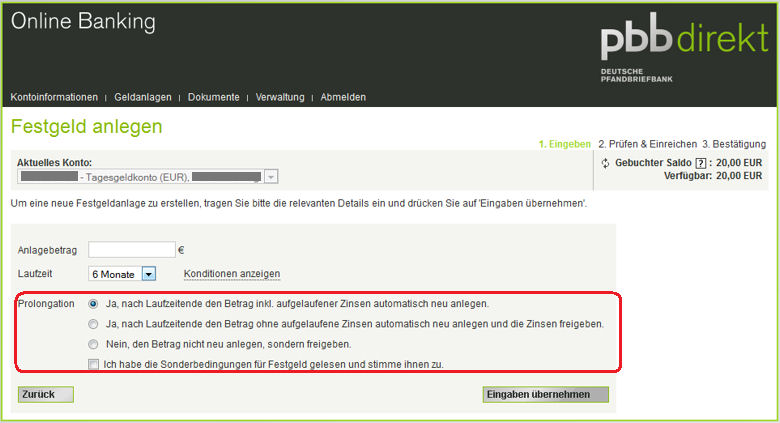Click into the Anlagebetrag amount field
This screenshot has height=423, width=780.
(132, 250)
